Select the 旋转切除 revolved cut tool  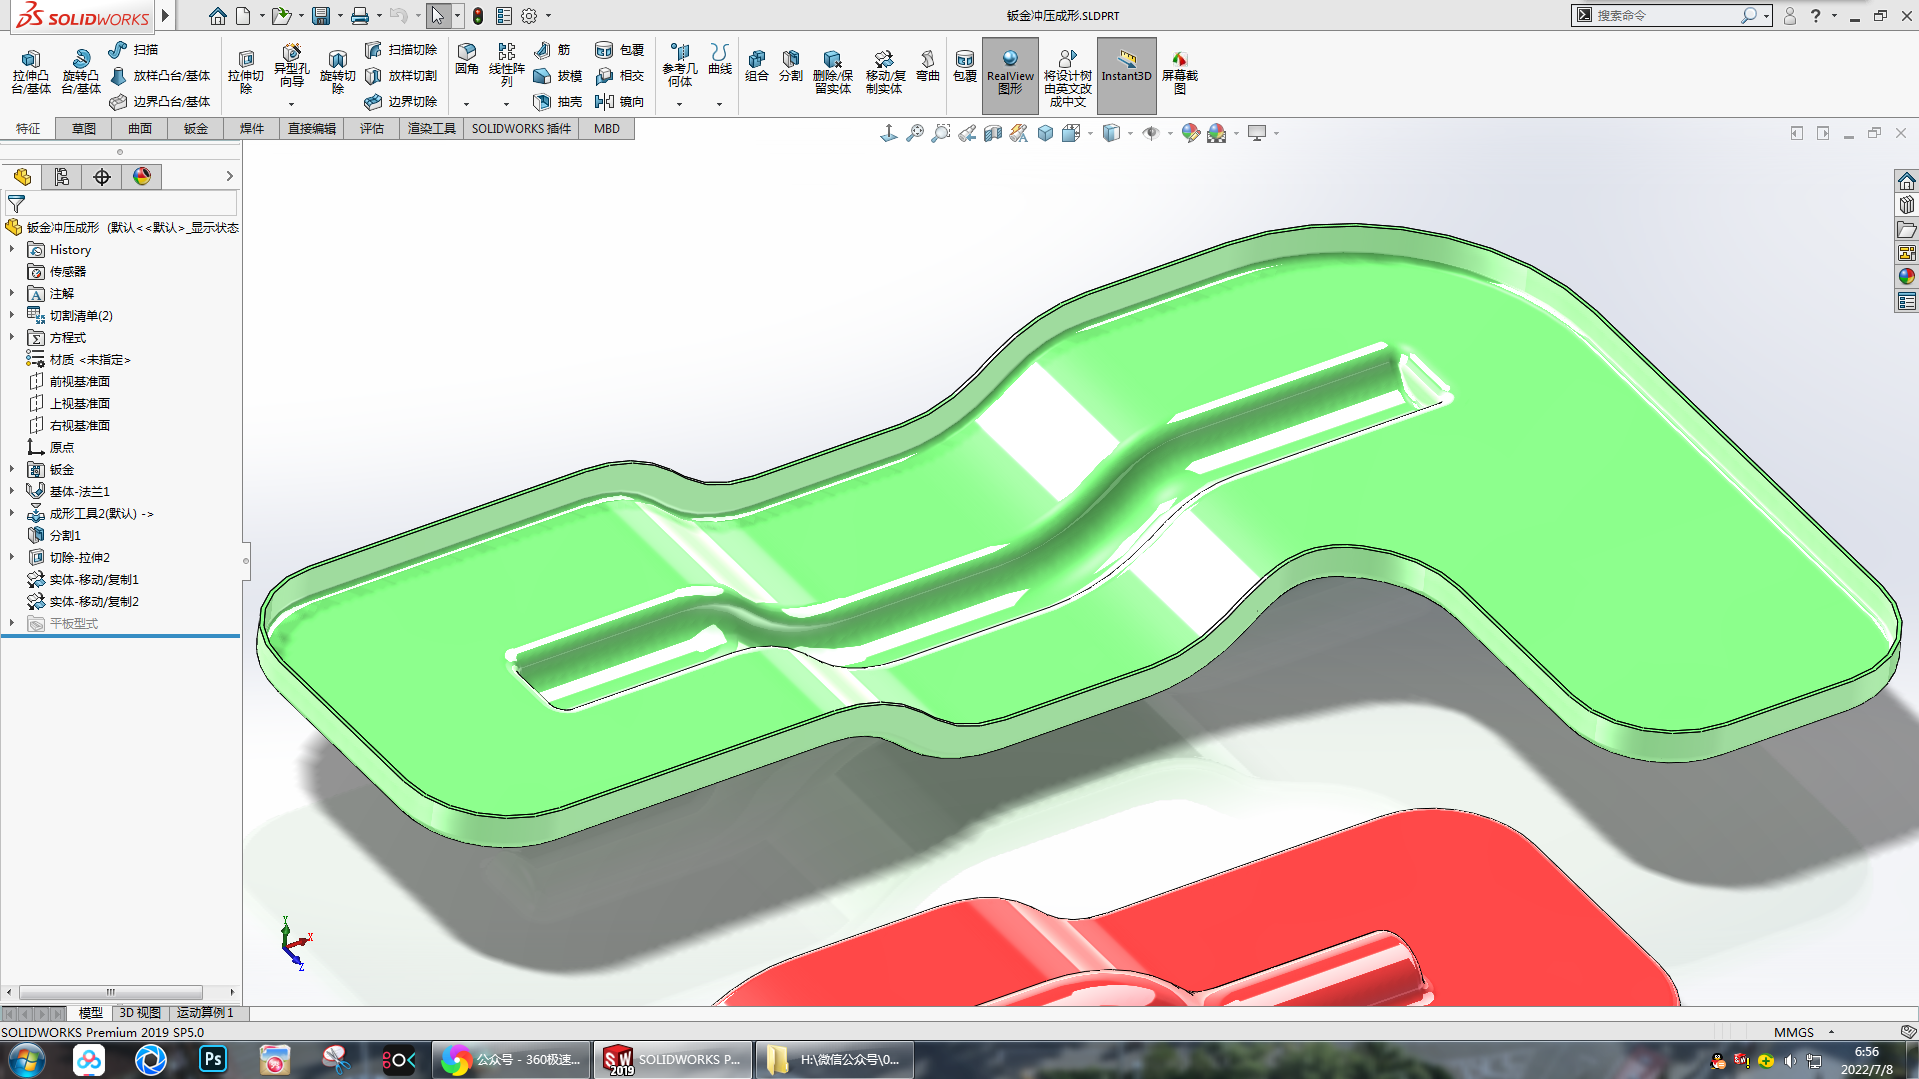tap(338, 72)
